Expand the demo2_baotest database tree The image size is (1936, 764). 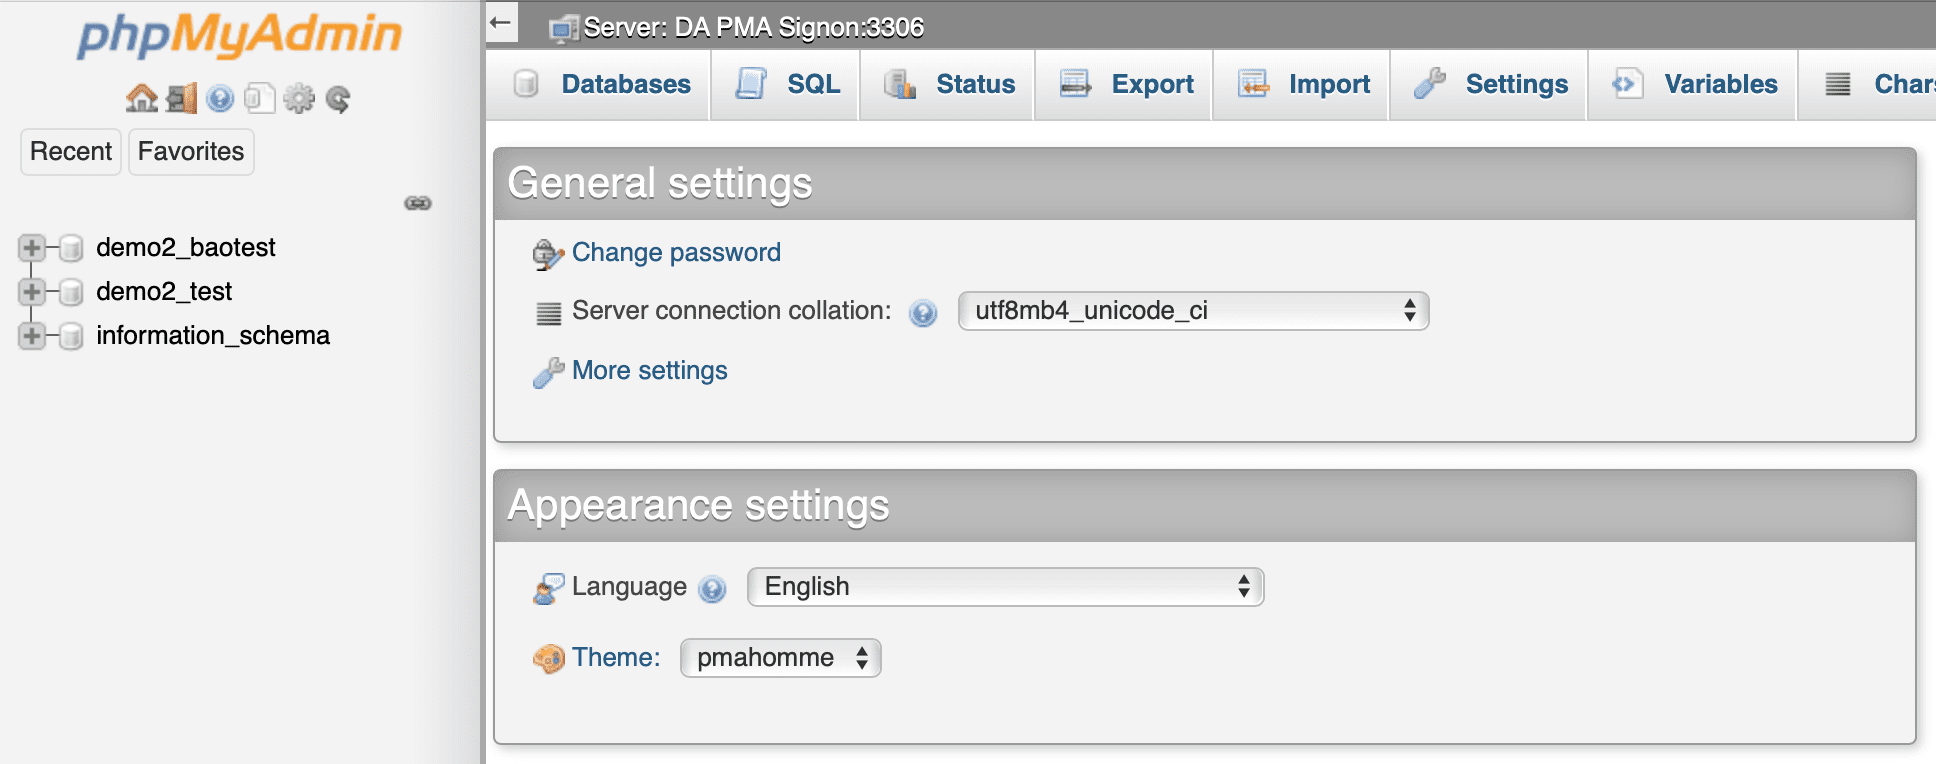point(32,248)
